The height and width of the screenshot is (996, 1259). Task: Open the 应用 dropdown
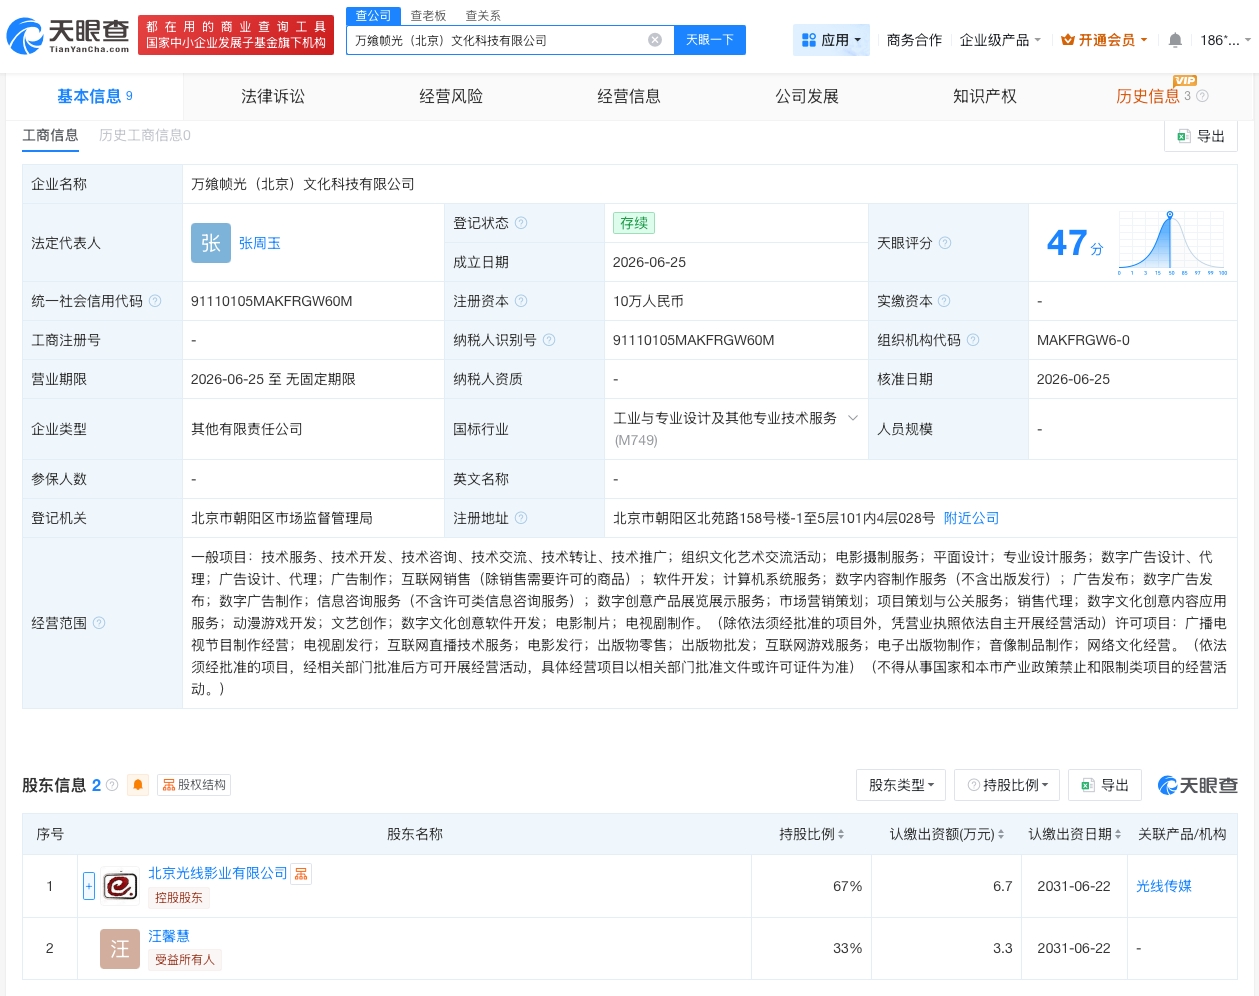pos(831,40)
